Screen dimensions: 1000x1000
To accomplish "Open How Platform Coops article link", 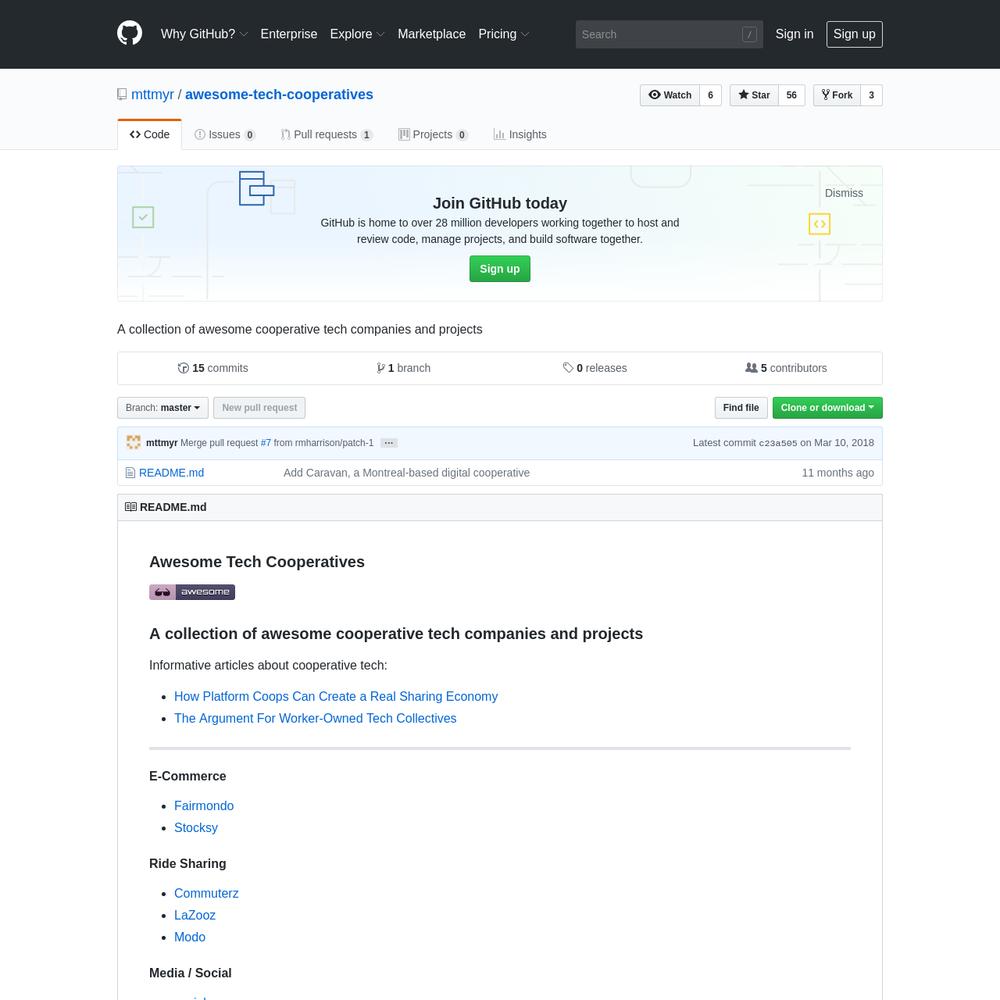I will point(336,696).
